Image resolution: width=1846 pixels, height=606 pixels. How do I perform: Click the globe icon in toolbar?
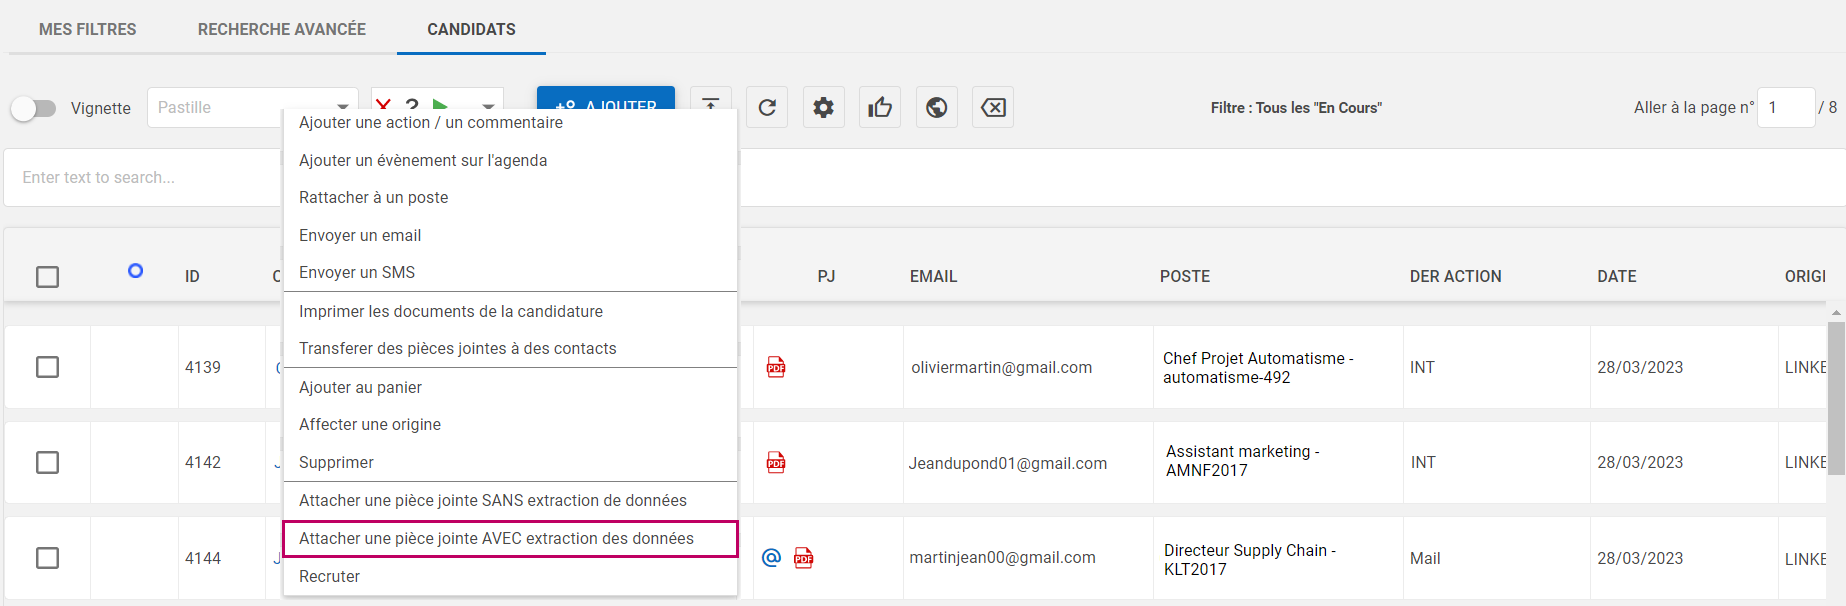point(936,107)
